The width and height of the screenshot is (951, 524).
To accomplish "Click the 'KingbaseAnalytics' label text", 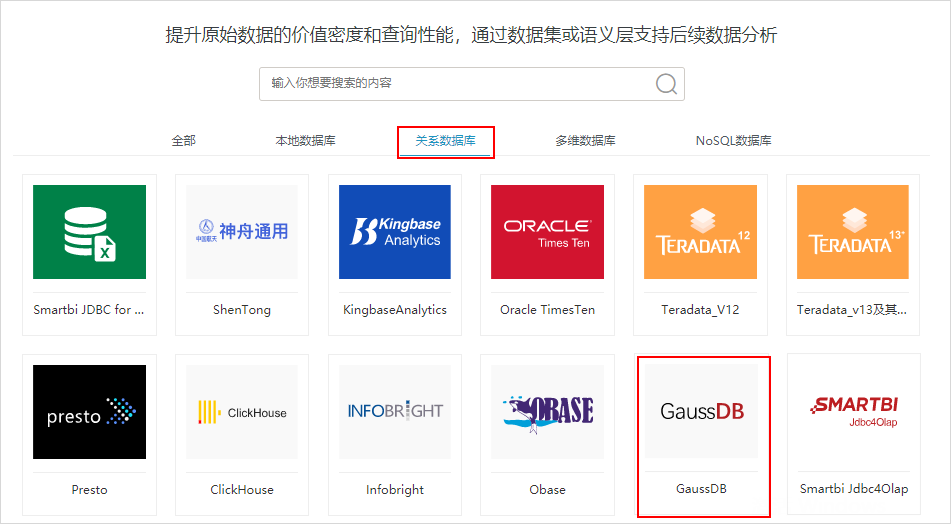I will pos(395,310).
